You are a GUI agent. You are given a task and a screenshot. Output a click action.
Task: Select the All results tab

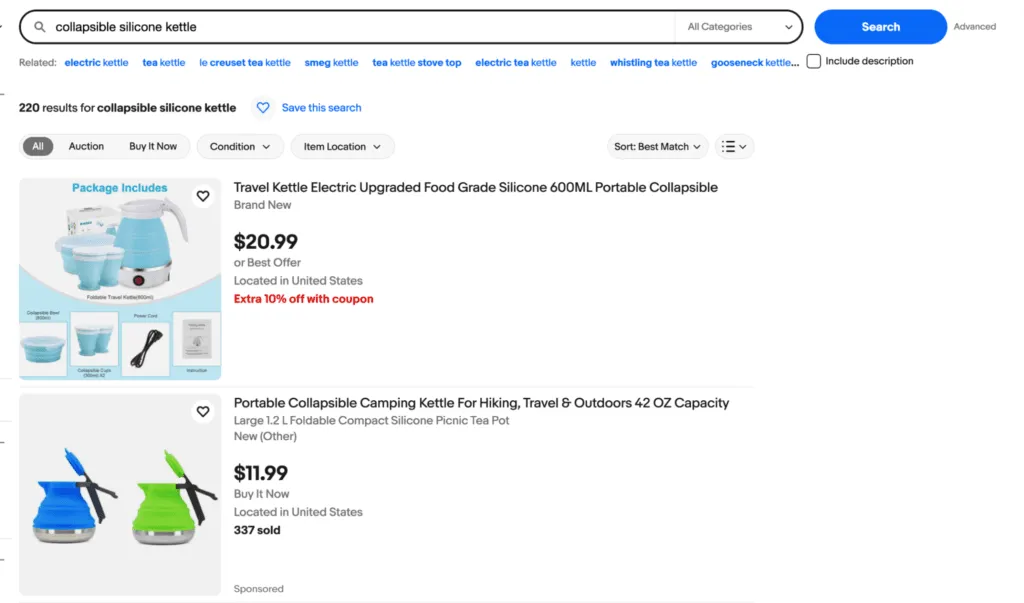(x=38, y=146)
